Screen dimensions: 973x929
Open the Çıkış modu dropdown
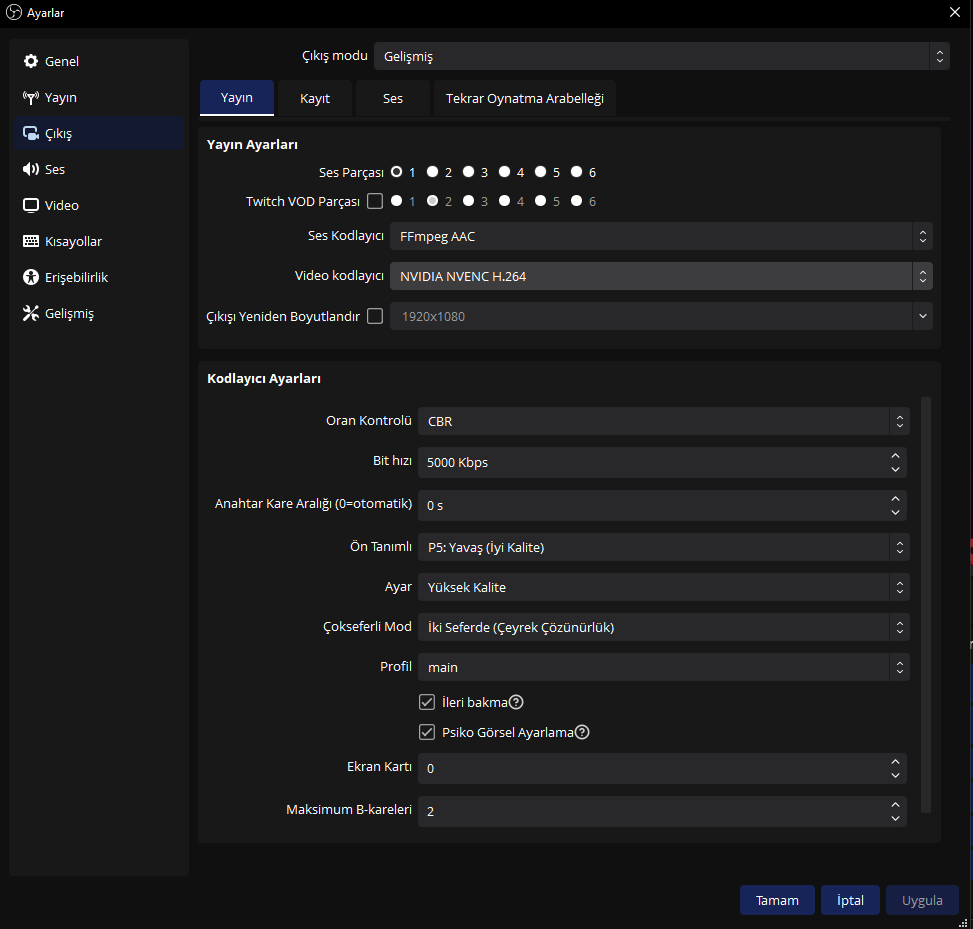point(661,56)
